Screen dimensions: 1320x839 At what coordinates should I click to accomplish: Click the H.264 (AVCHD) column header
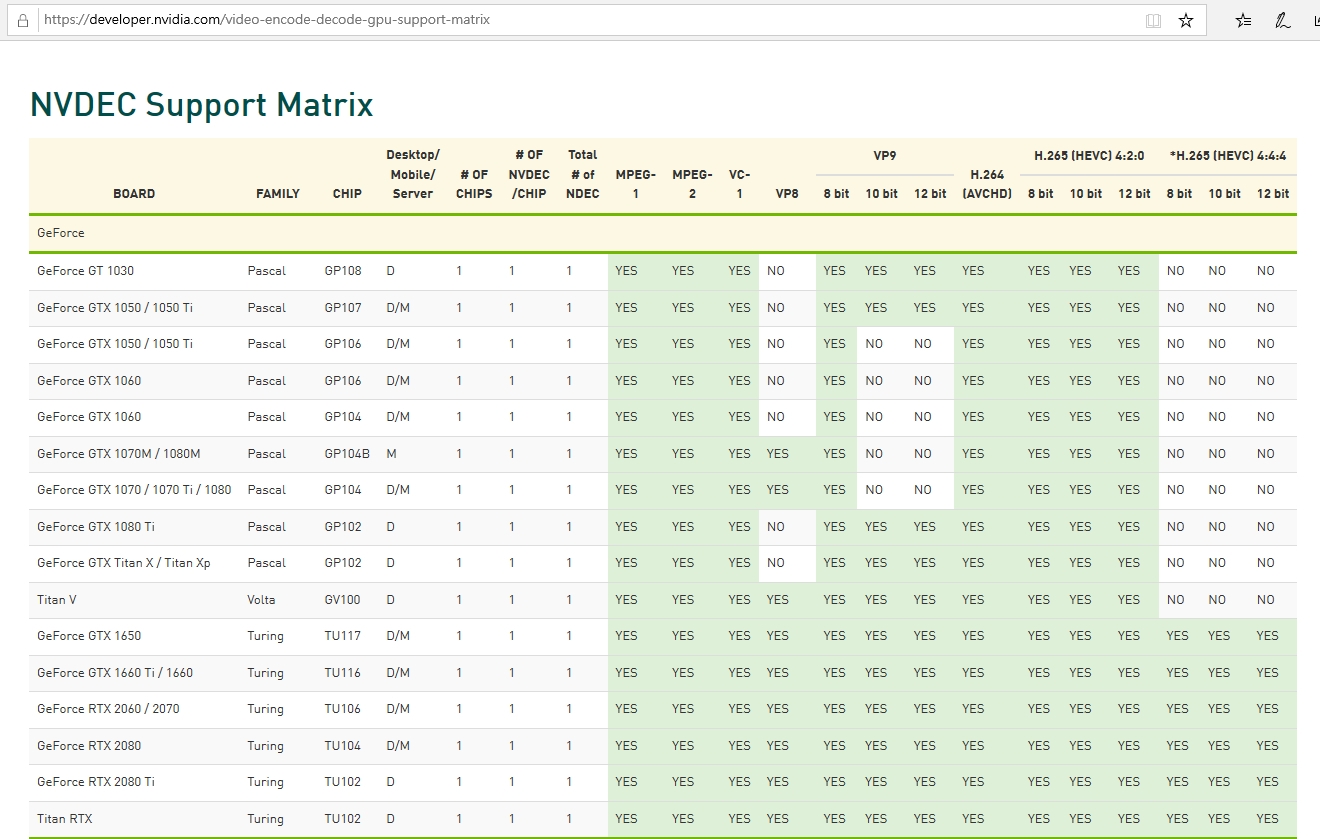pos(987,184)
